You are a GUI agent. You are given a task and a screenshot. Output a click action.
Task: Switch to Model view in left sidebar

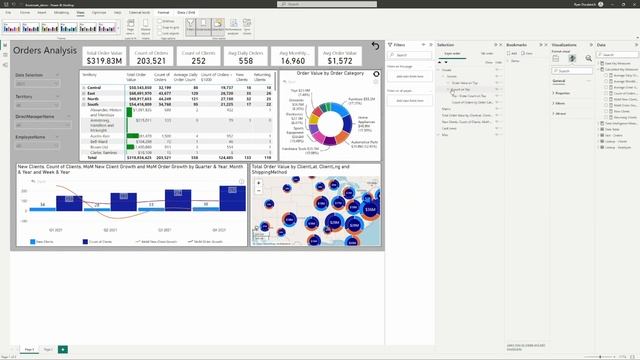tap(5, 65)
